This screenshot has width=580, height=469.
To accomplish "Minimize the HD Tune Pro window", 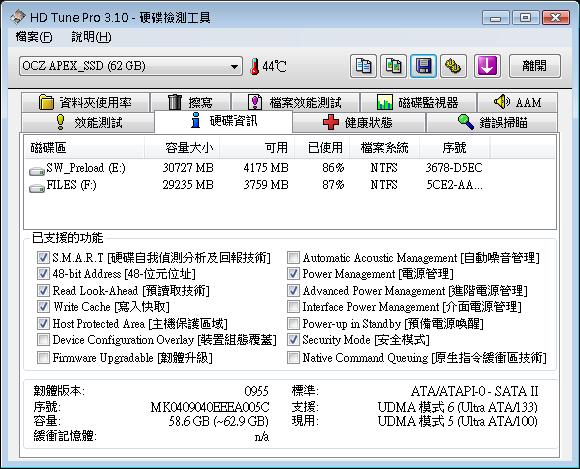I will click(x=496, y=17).
